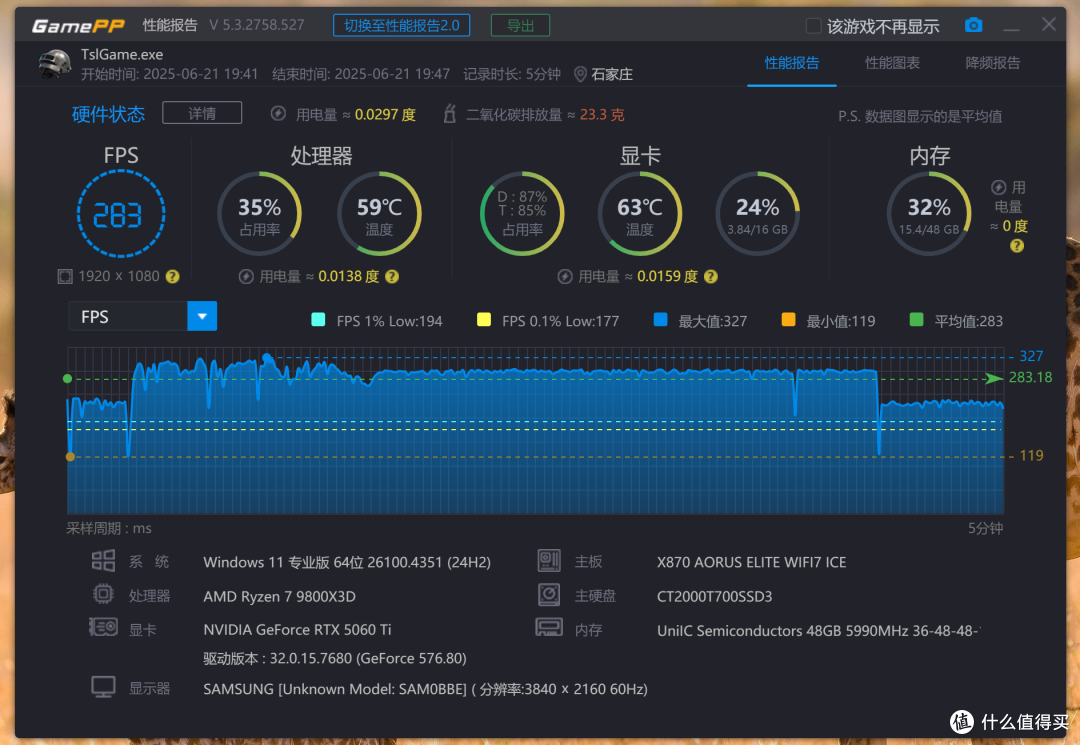Click the CO2 emission bottle icon

pos(449,114)
